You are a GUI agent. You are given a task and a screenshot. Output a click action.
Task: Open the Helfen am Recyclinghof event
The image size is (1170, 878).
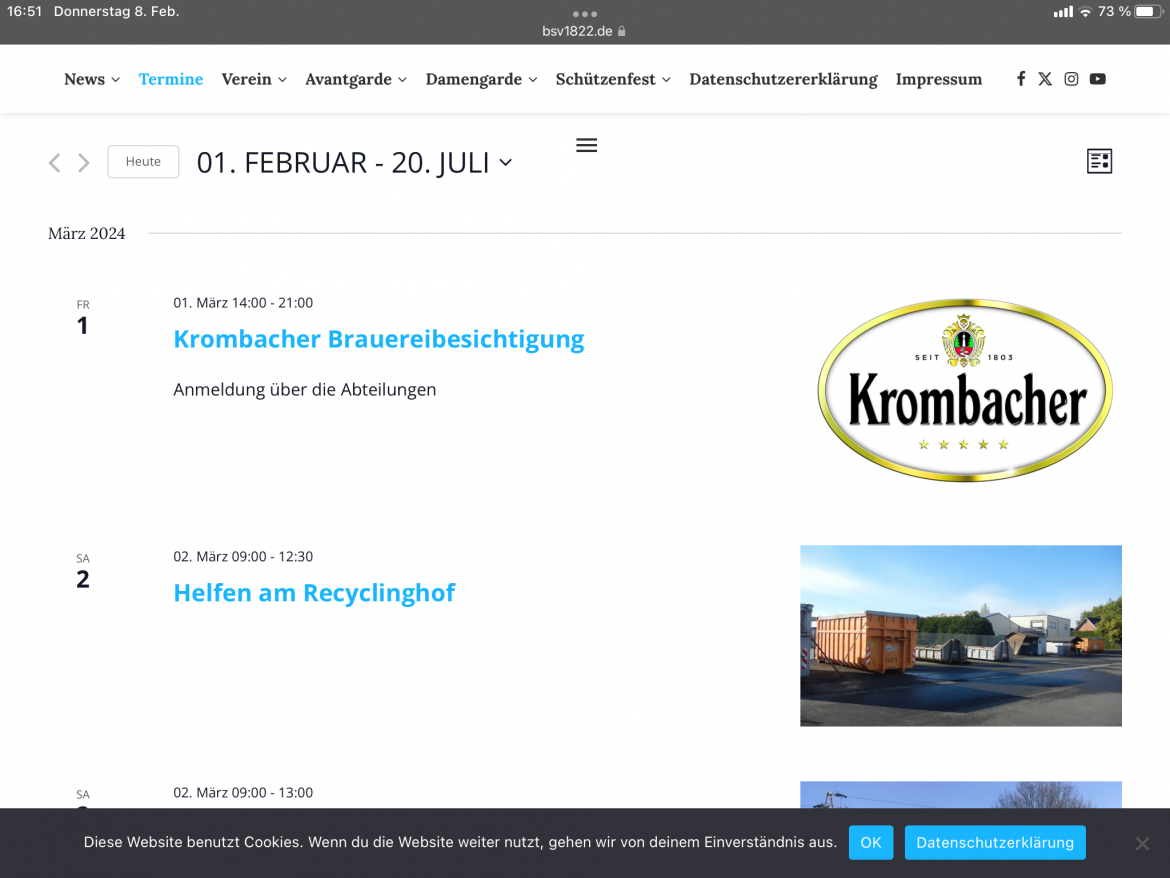[314, 593]
